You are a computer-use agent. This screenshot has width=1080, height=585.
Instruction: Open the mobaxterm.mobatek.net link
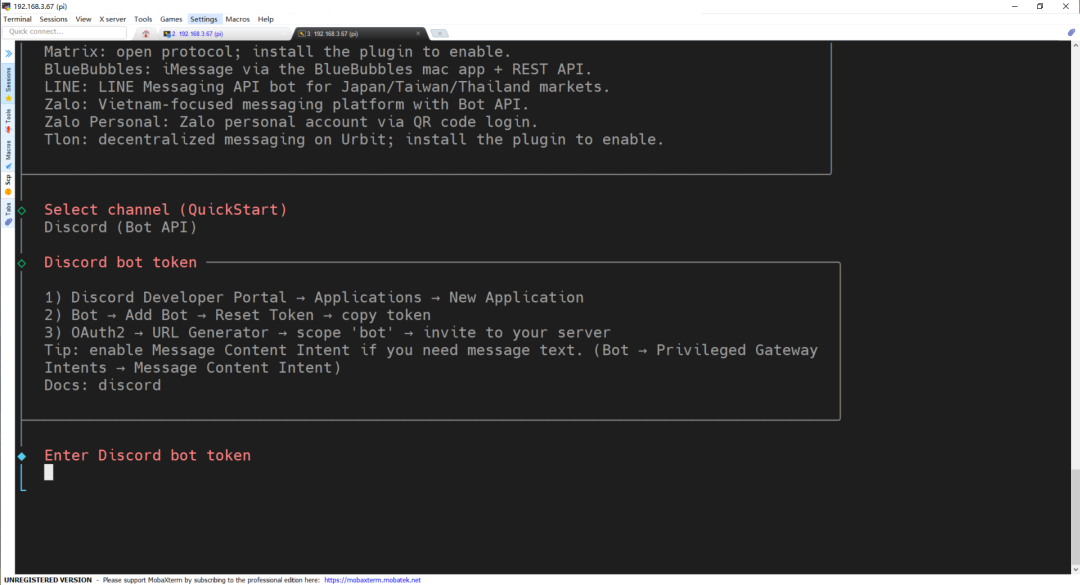[372, 580]
